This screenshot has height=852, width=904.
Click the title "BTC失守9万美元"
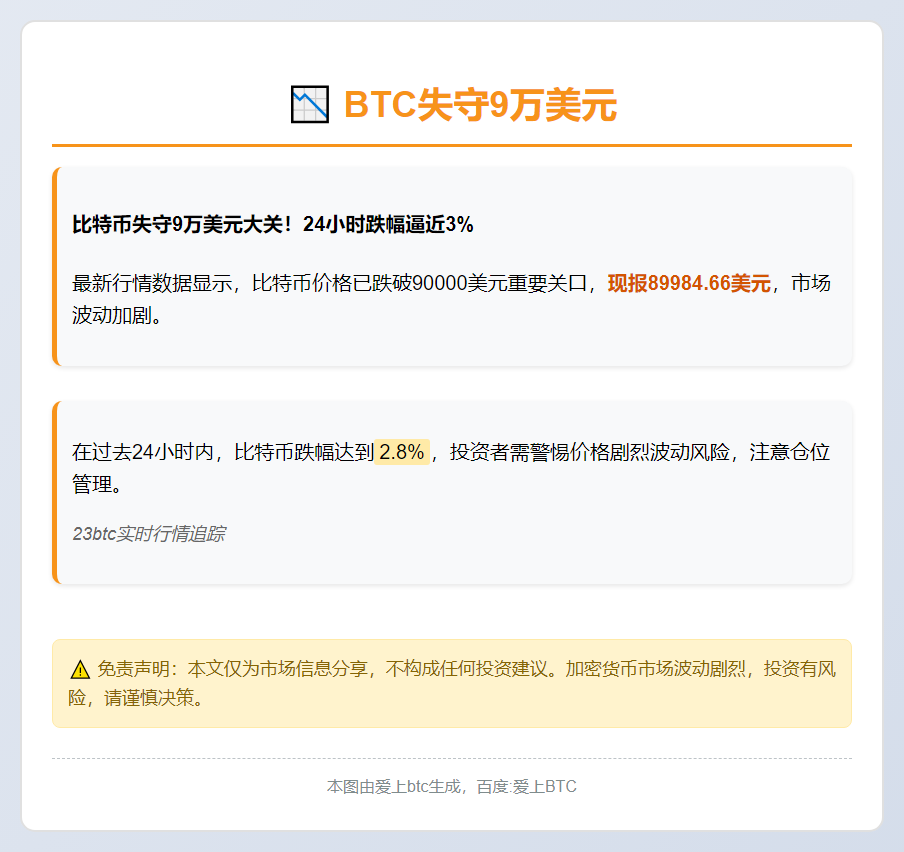(x=480, y=105)
